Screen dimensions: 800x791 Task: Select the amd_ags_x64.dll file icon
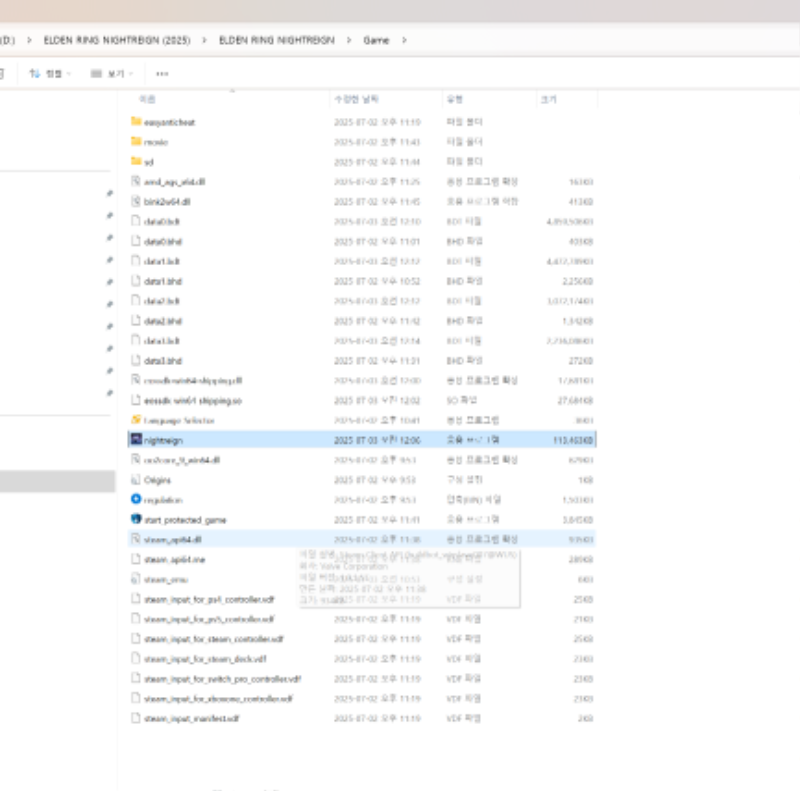point(136,181)
